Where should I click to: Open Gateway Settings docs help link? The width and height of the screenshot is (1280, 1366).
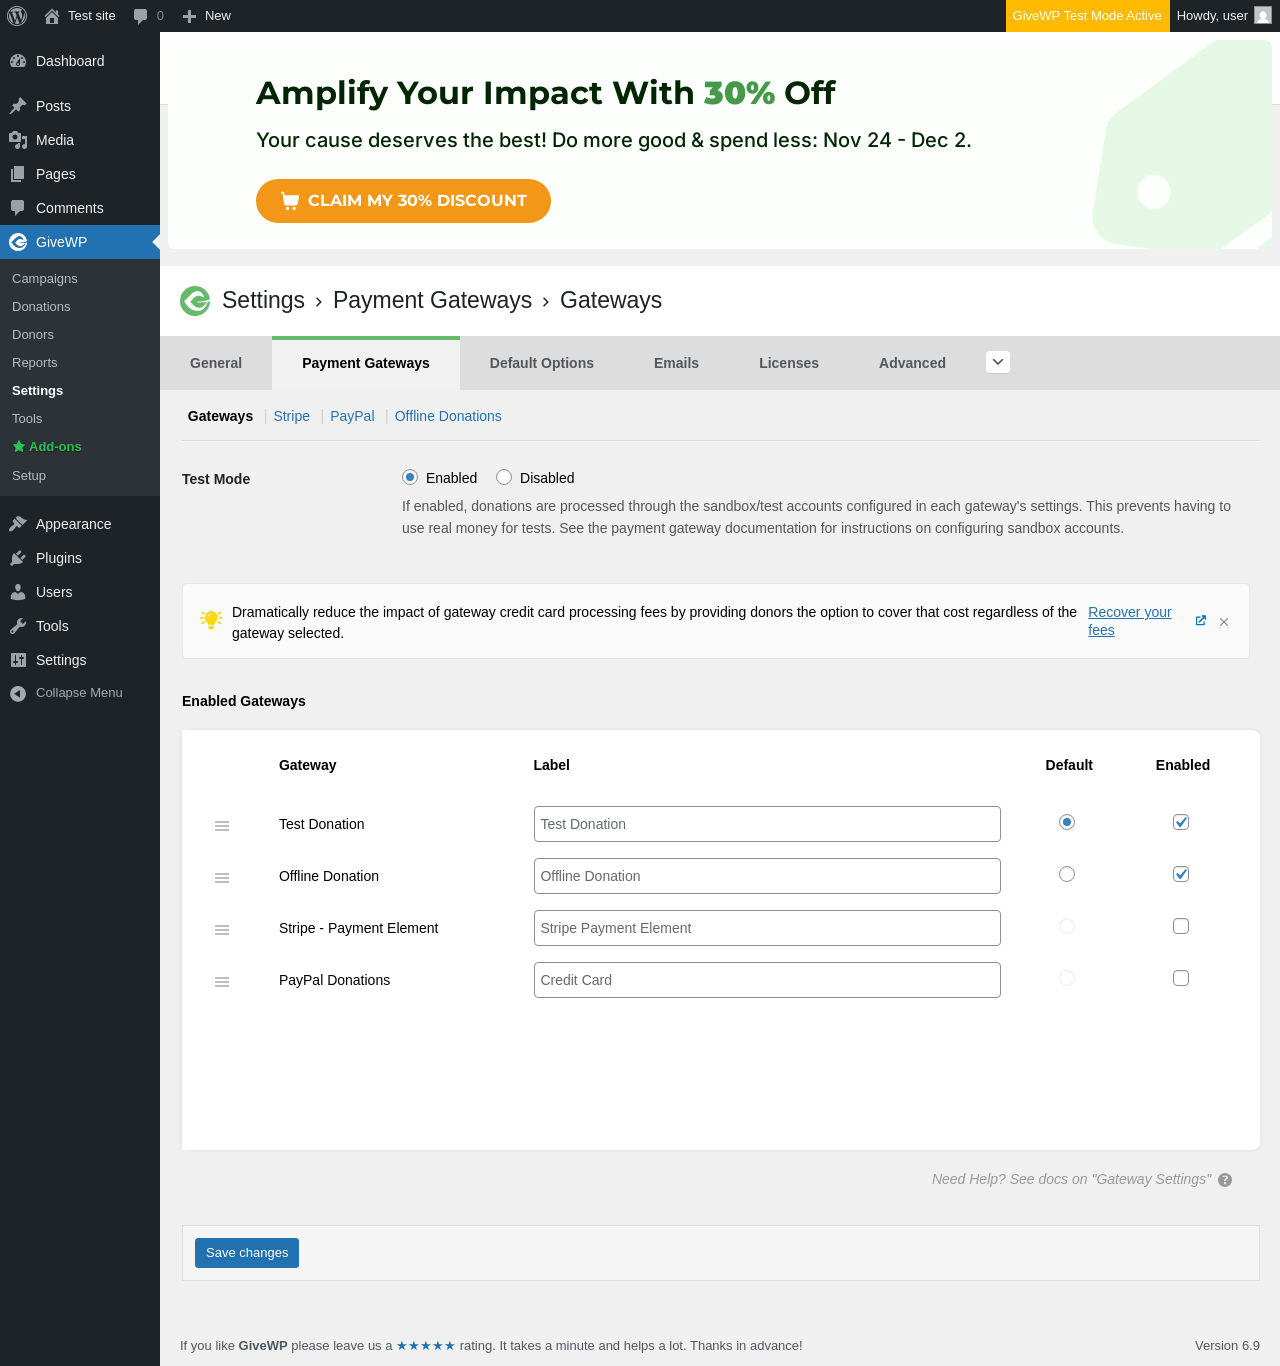click(1072, 1180)
